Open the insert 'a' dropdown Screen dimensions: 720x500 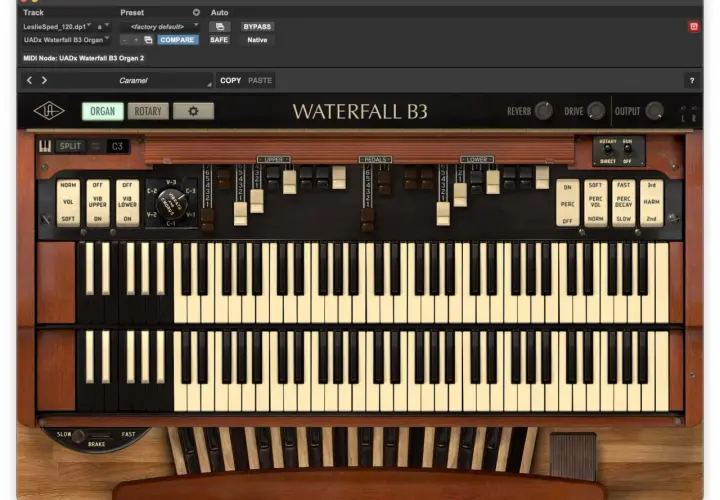click(103, 27)
